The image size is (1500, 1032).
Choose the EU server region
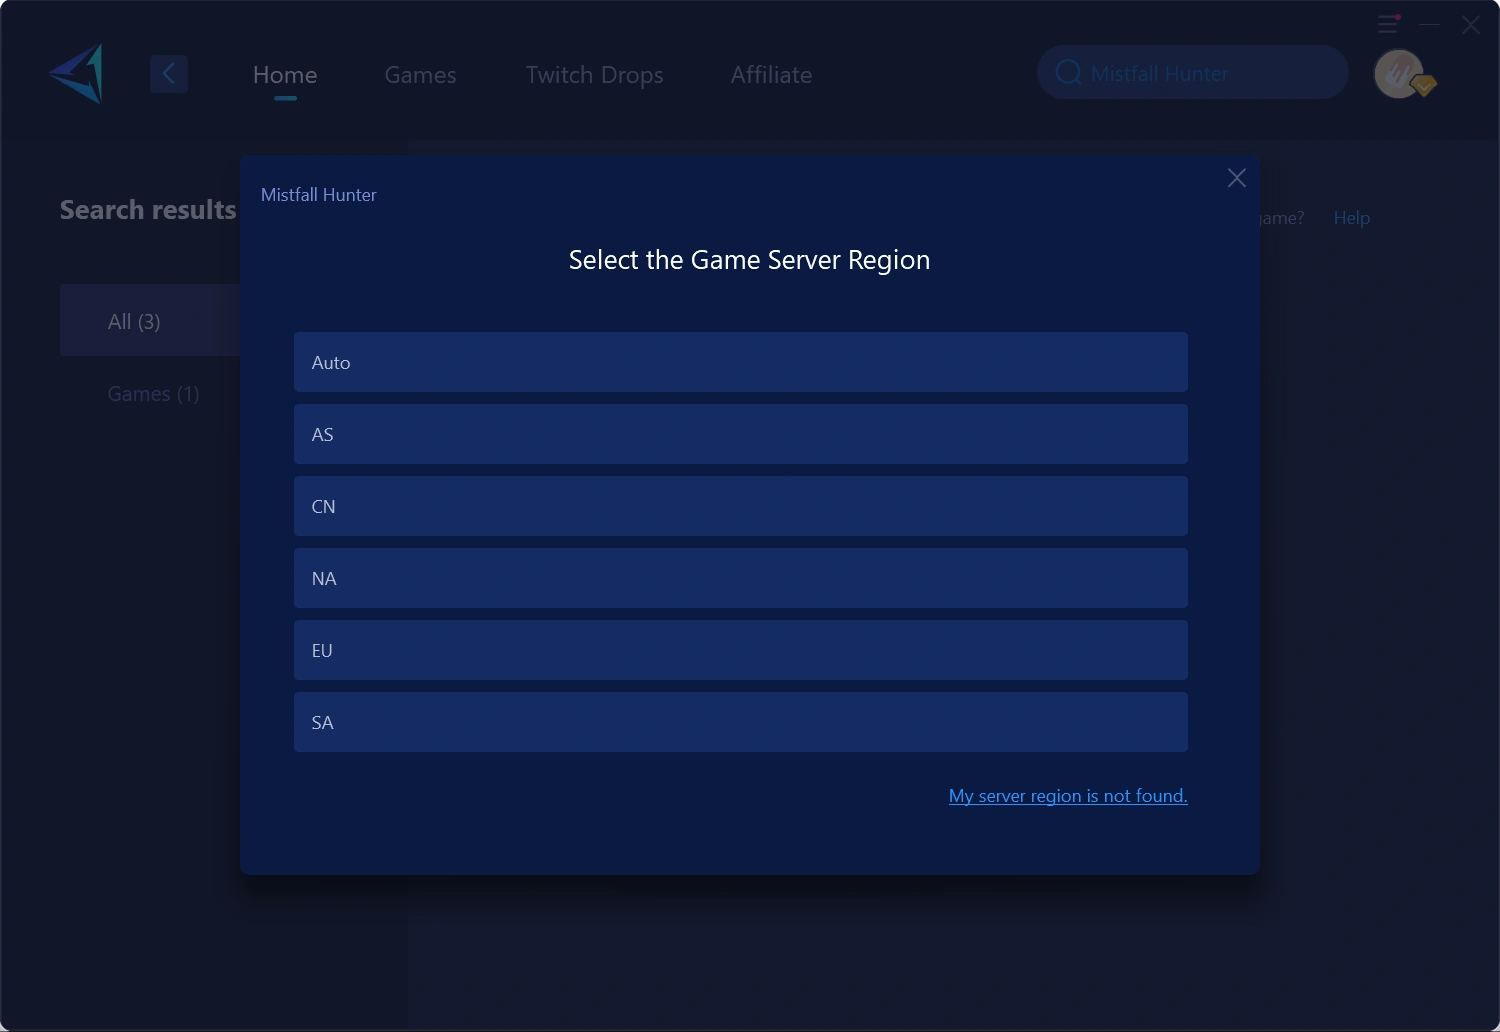point(741,650)
